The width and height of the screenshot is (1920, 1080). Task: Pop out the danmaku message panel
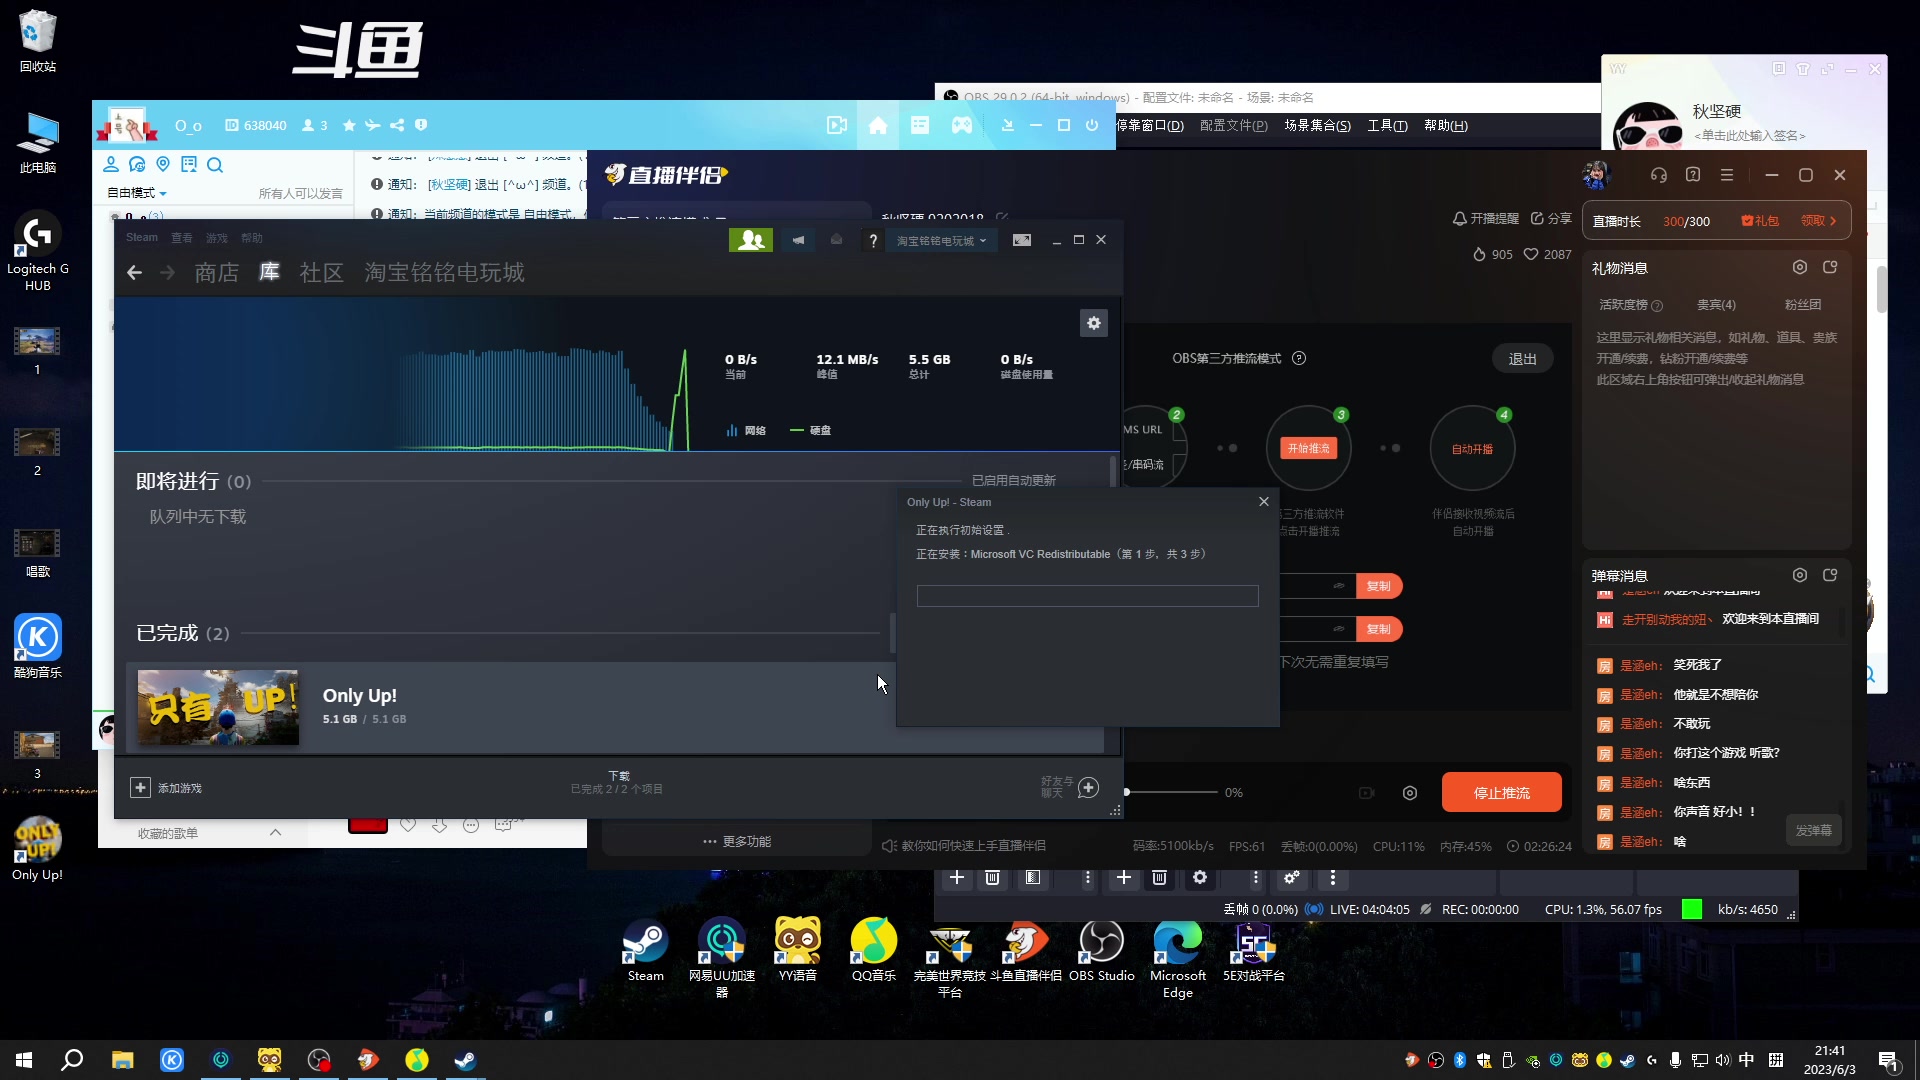1830,575
